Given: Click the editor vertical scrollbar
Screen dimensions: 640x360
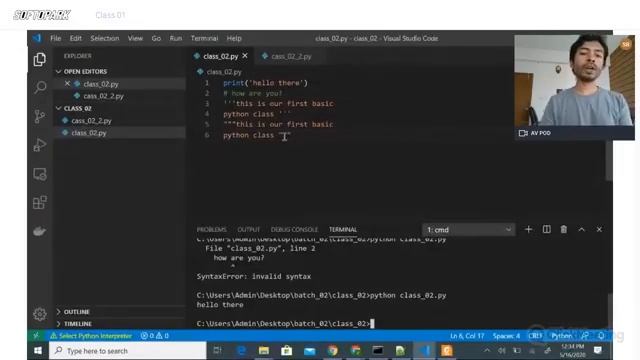Looking at the screenshot, I should [609, 160].
